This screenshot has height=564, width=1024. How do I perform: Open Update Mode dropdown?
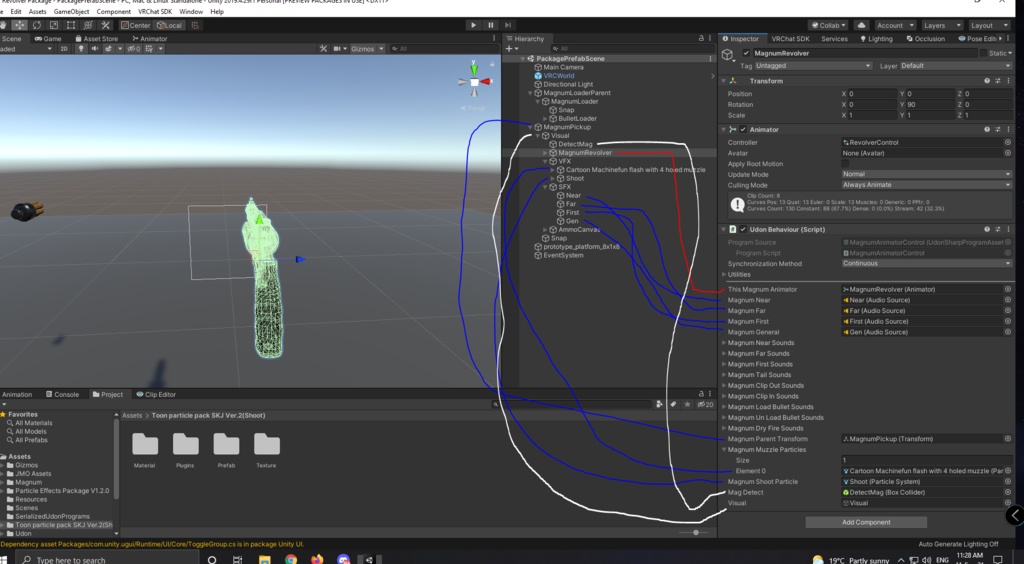[927, 174]
